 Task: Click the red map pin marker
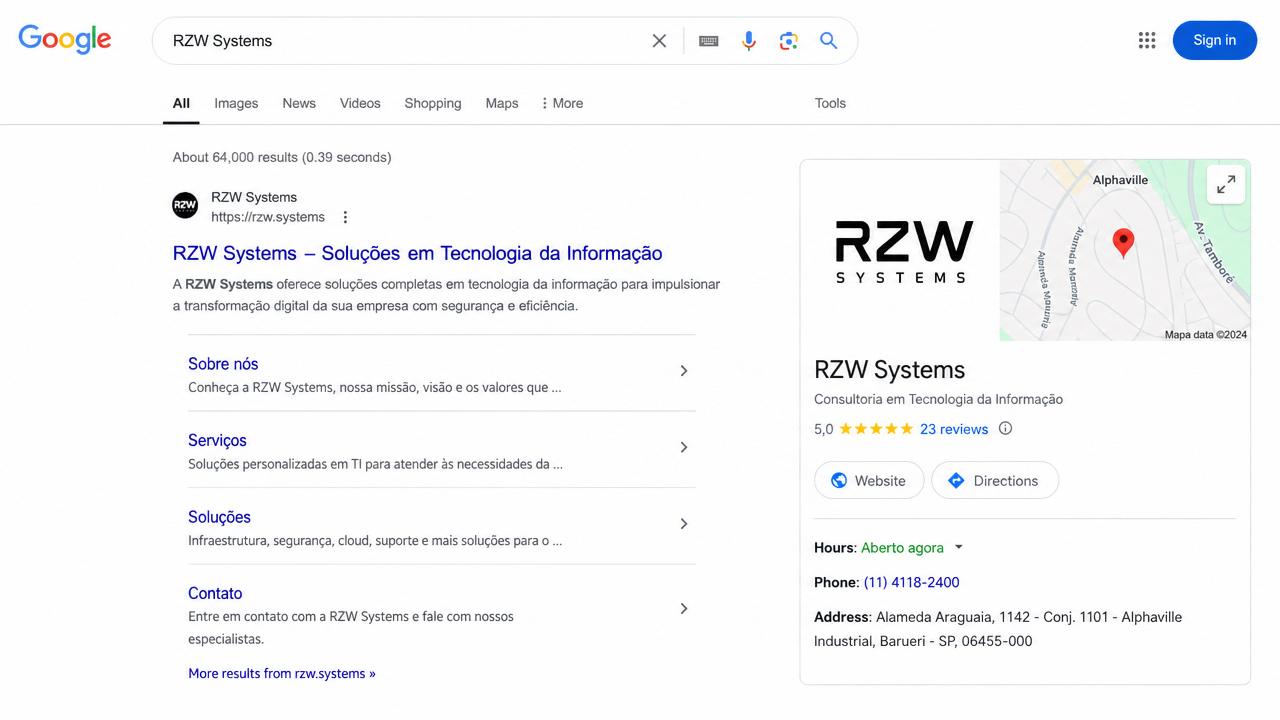point(1123,243)
